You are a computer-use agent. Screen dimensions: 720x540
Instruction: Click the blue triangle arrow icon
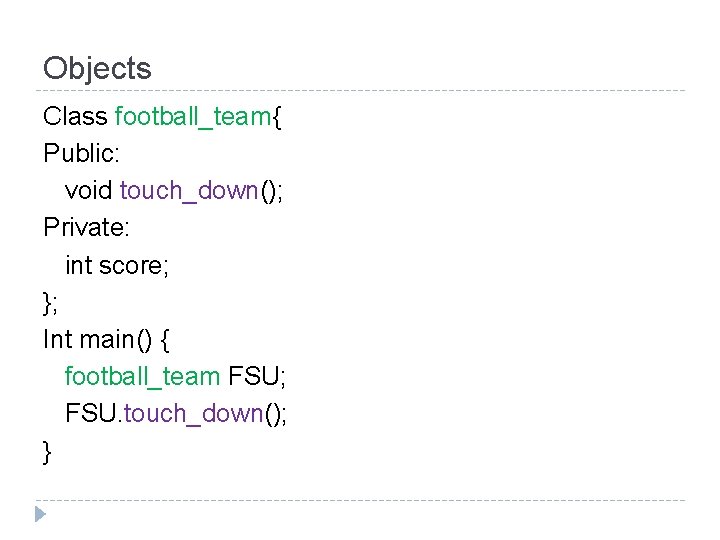pyautogui.click(x=39, y=515)
